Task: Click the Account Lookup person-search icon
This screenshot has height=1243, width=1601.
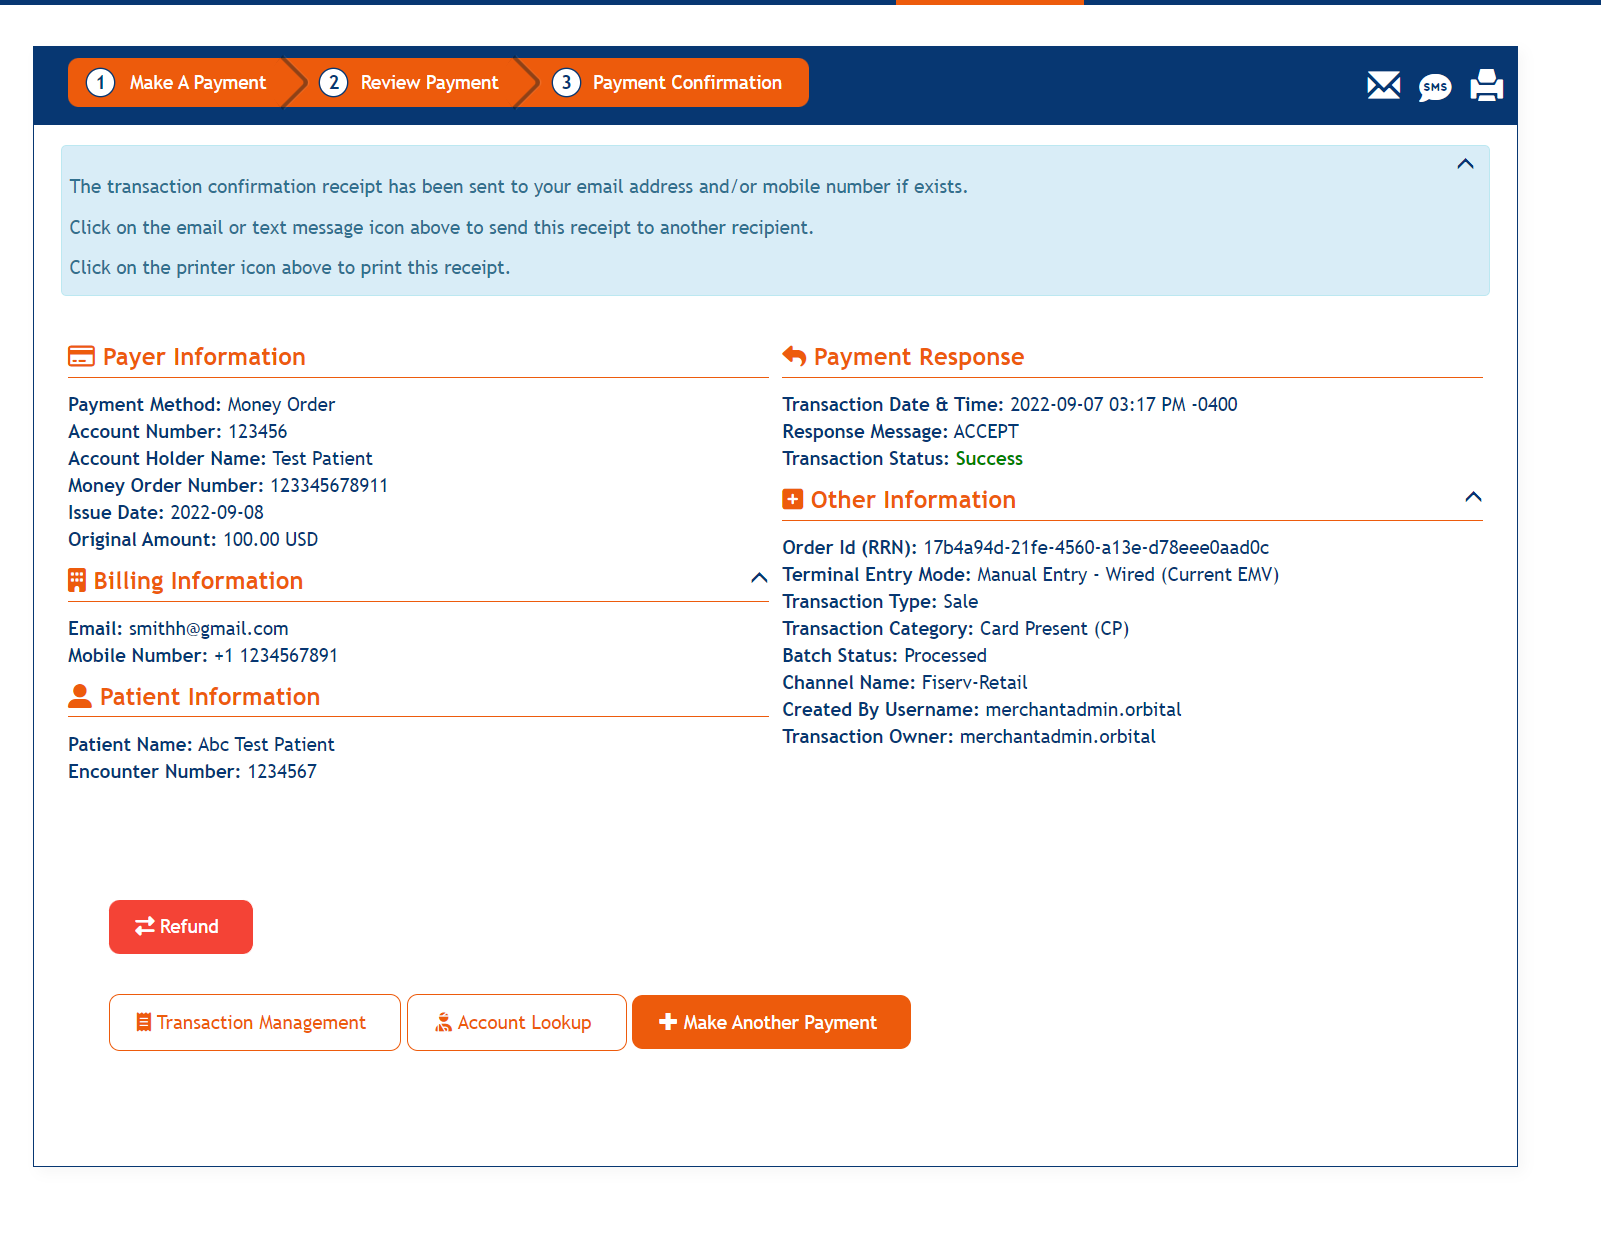Action: tap(442, 1022)
